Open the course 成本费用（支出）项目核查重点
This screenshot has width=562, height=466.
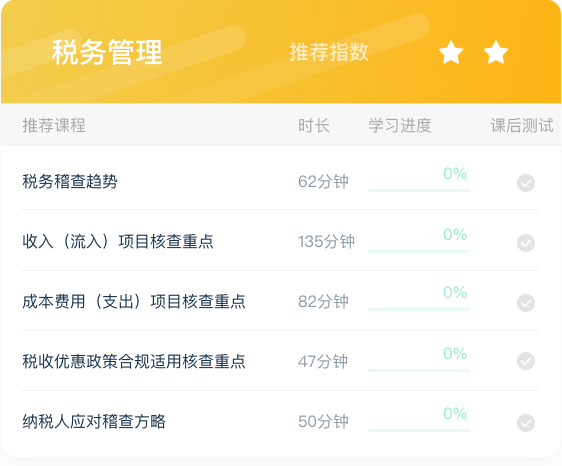(134, 301)
